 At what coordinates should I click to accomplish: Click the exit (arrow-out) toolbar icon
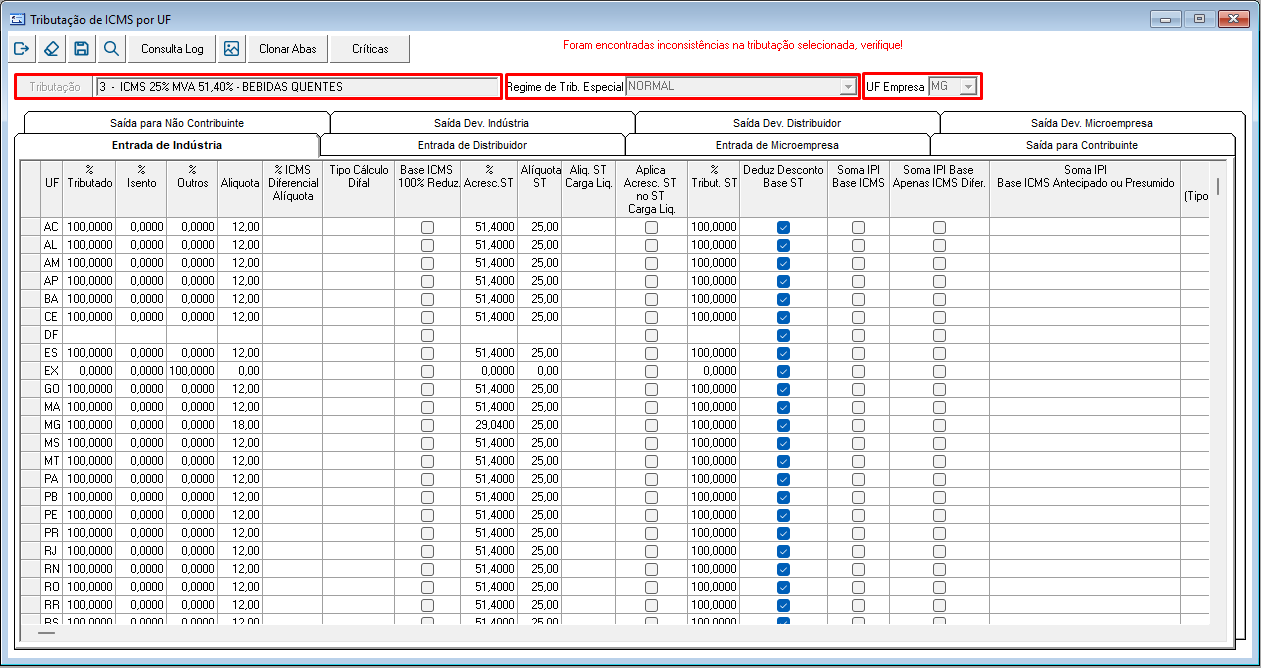point(22,48)
